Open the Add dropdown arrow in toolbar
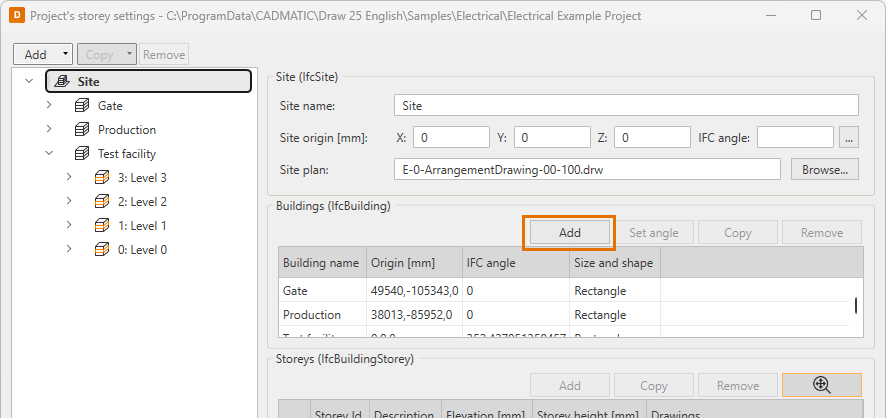The height and width of the screenshot is (418, 886). [65, 55]
